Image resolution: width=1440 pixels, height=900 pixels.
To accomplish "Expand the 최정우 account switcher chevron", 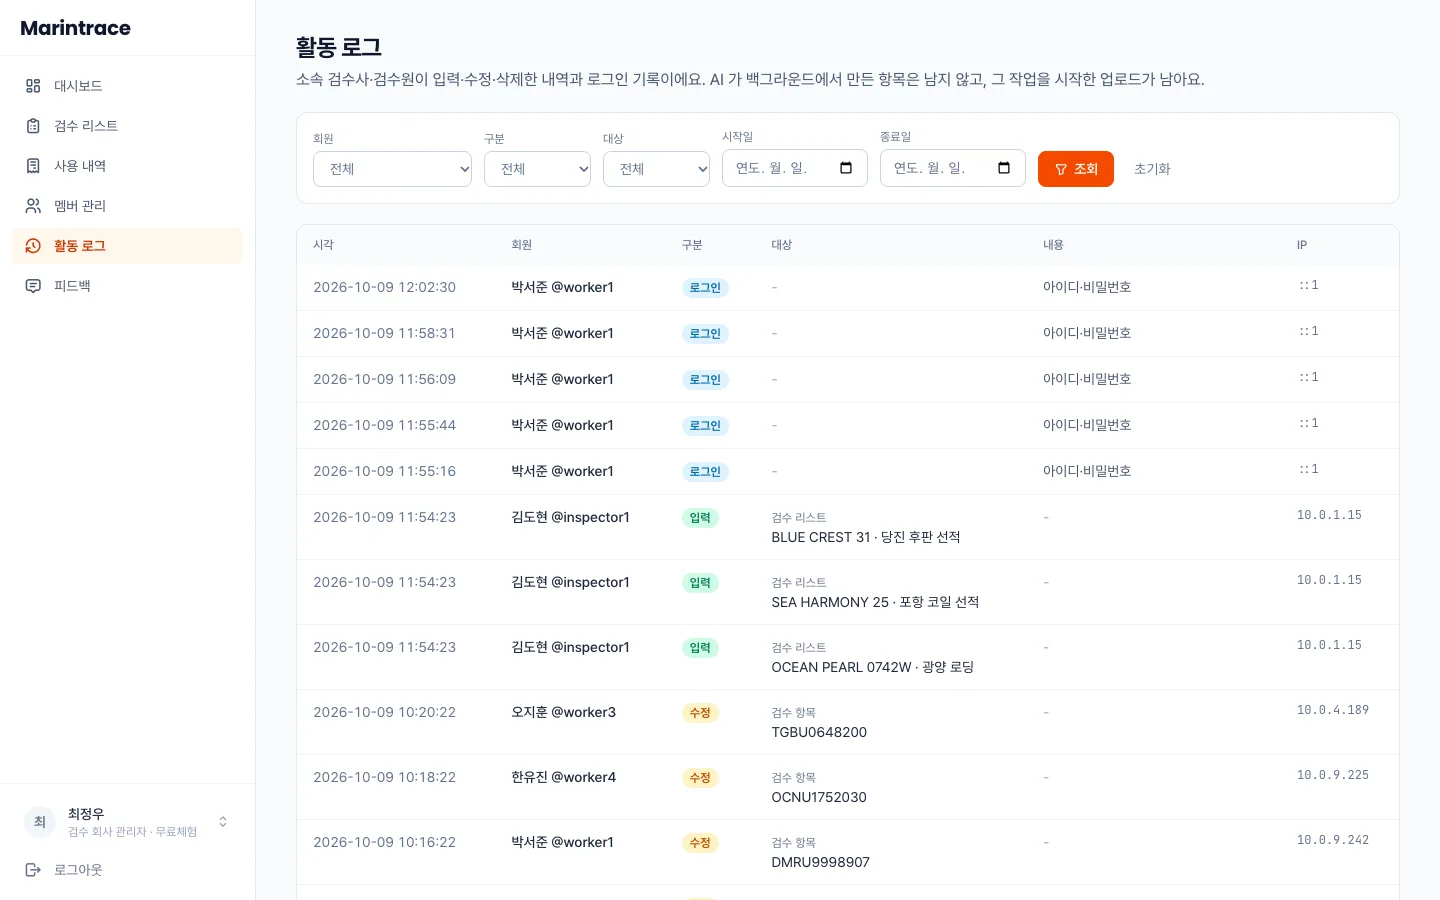I will click(x=223, y=822).
